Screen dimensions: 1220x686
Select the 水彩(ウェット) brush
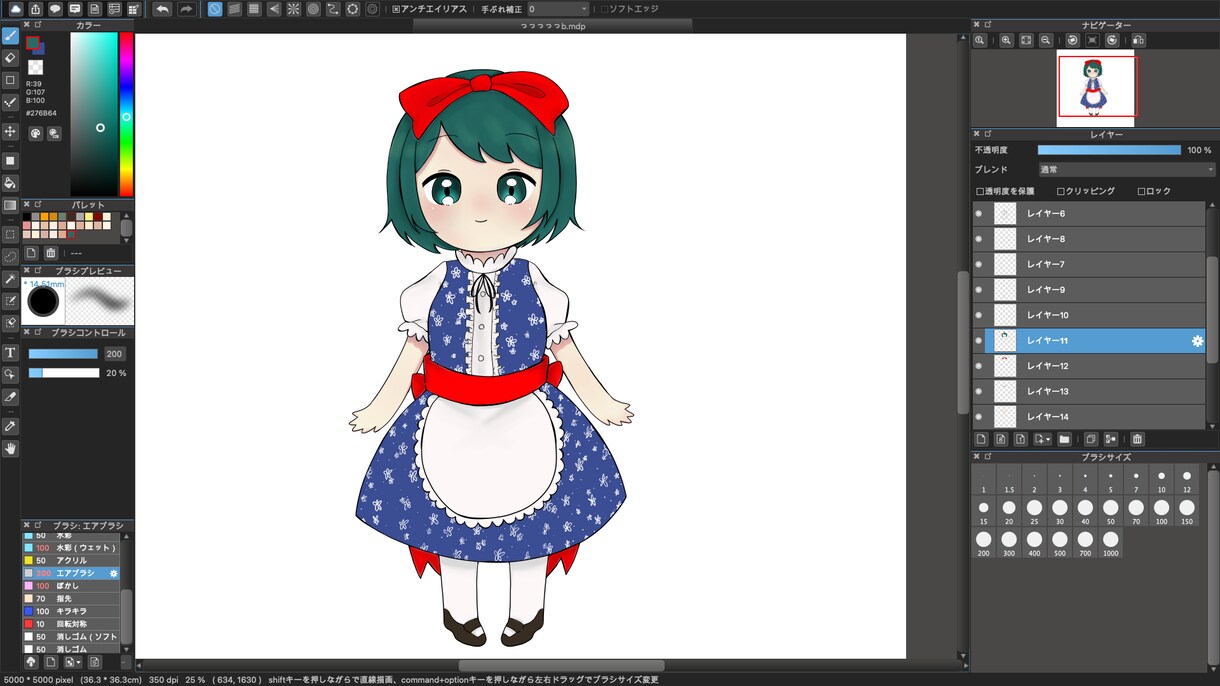71,548
